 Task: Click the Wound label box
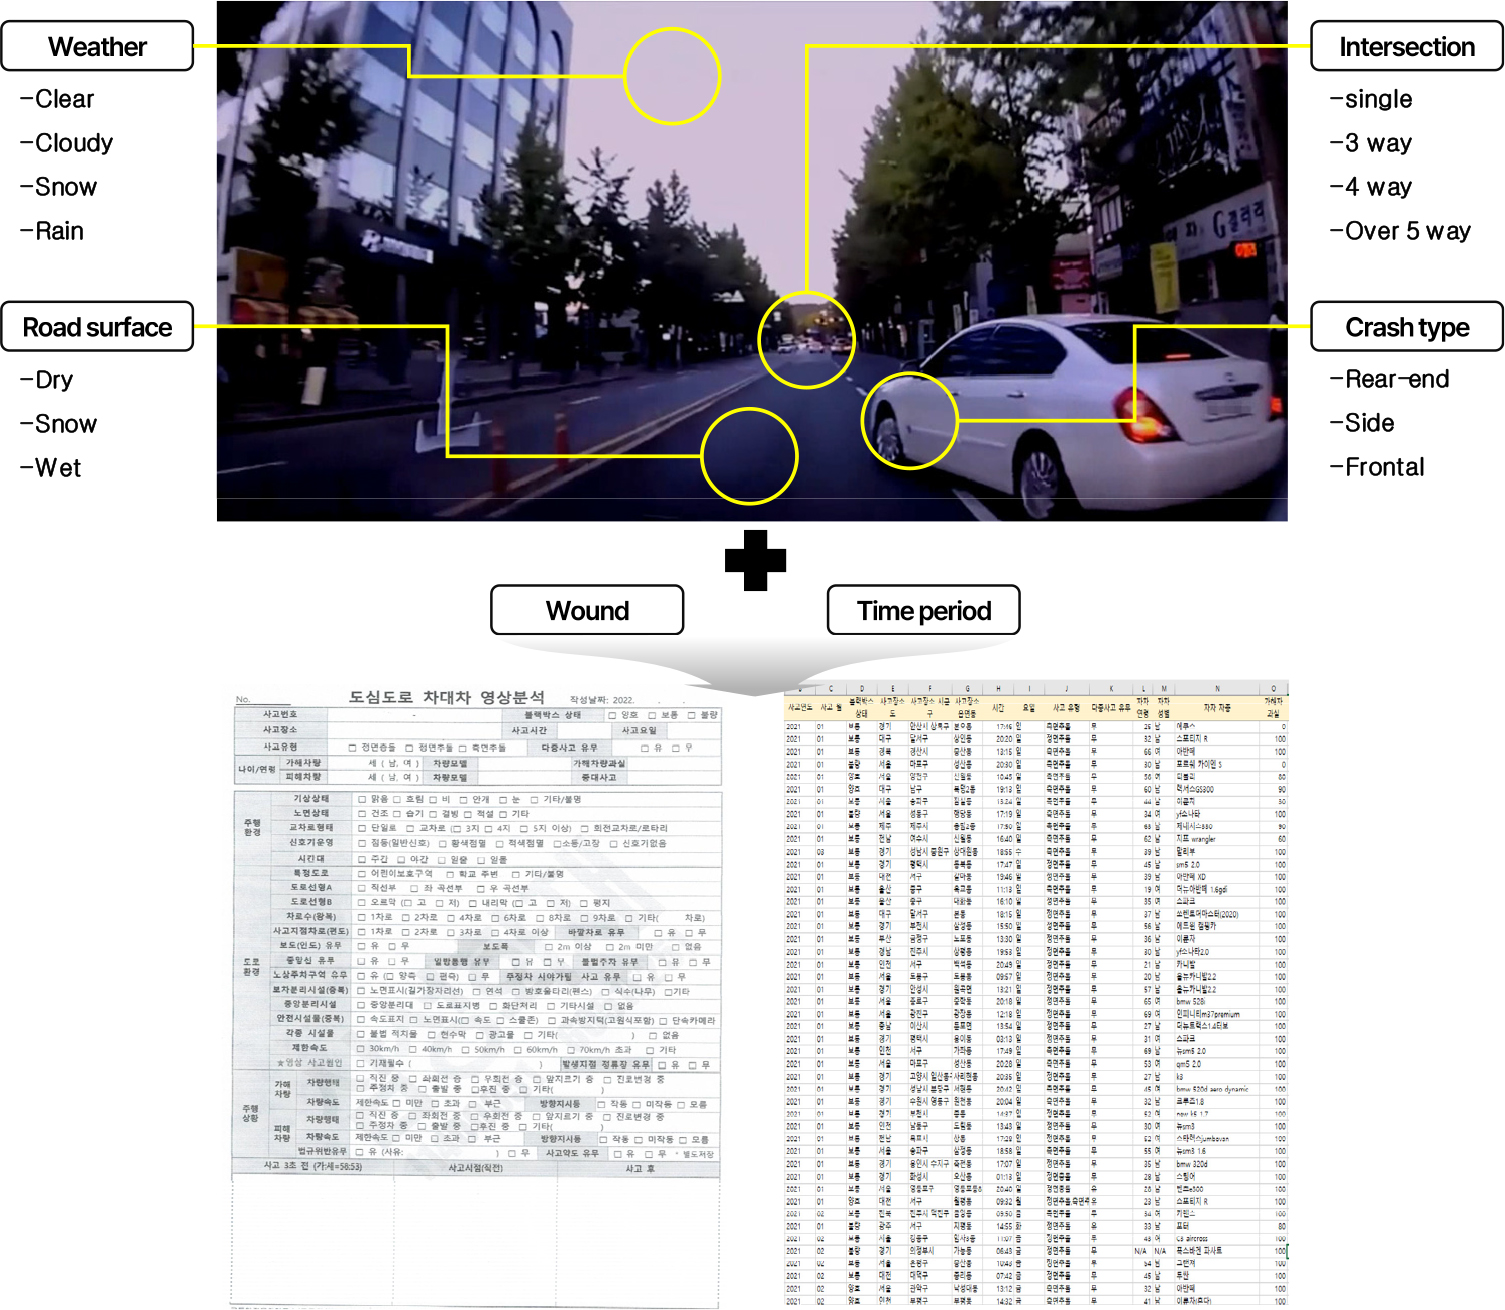pos(587,610)
